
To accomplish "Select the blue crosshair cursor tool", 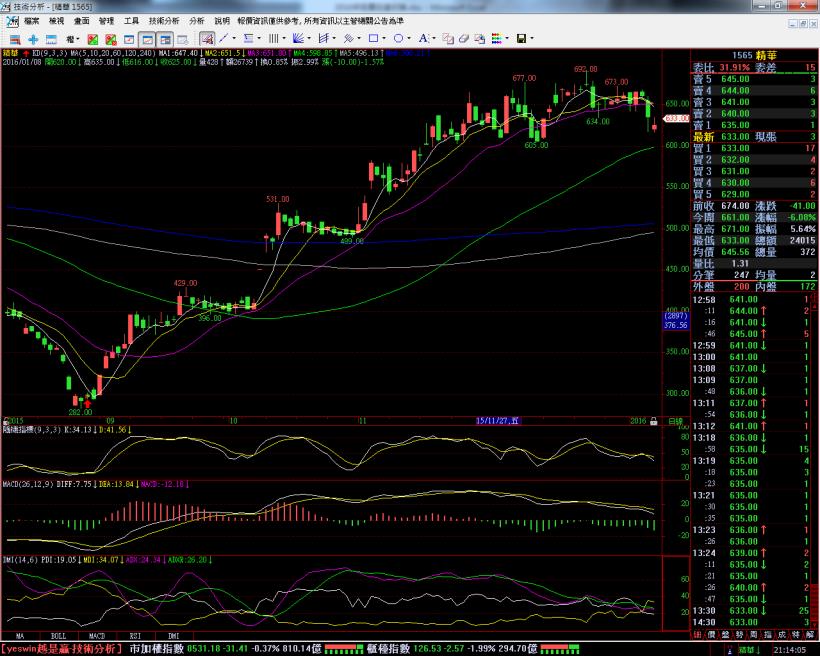I will (x=32, y=38).
